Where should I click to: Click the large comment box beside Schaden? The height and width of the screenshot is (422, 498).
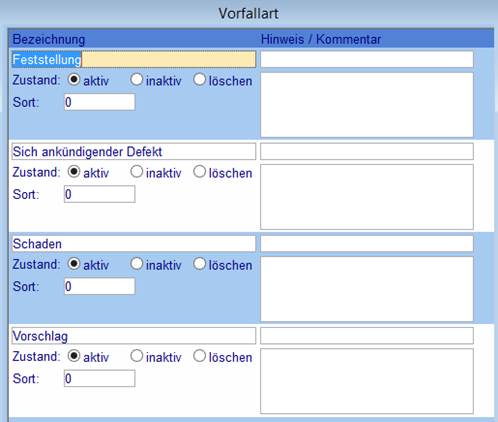[367, 289]
